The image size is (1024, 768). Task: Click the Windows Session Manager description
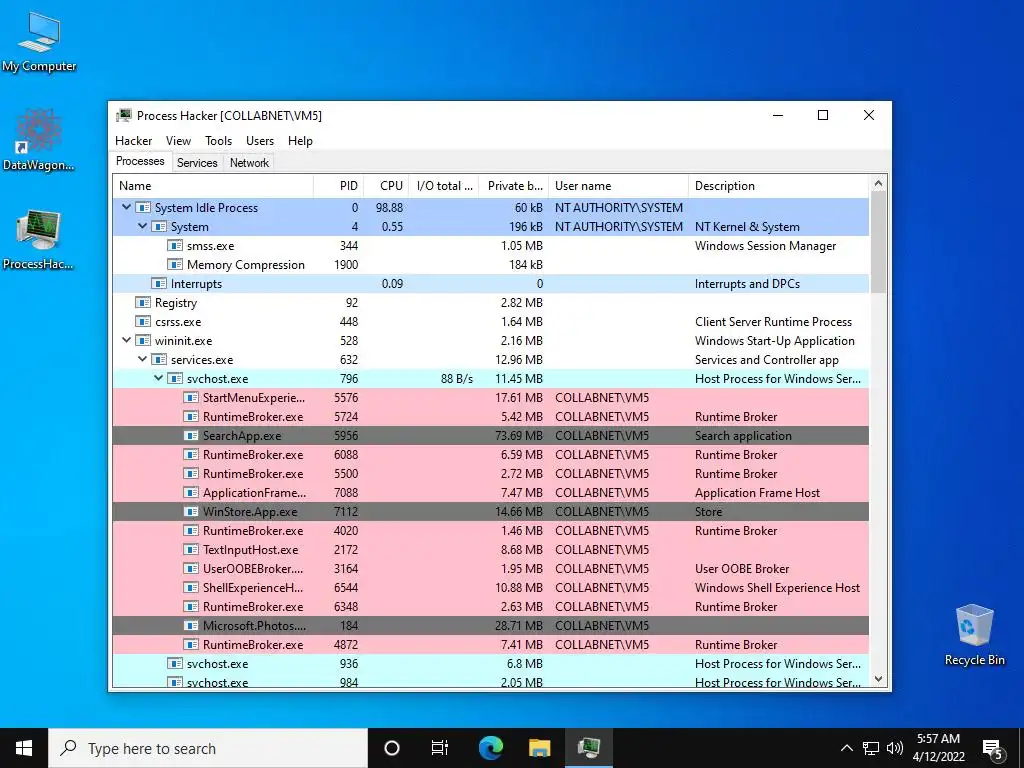point(765,246)
